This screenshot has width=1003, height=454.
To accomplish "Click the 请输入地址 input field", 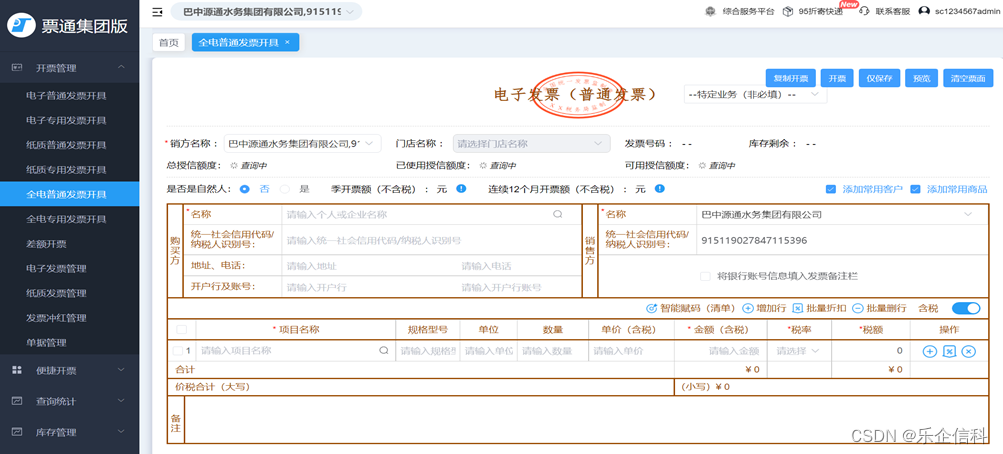I will [x=369, y=266].
